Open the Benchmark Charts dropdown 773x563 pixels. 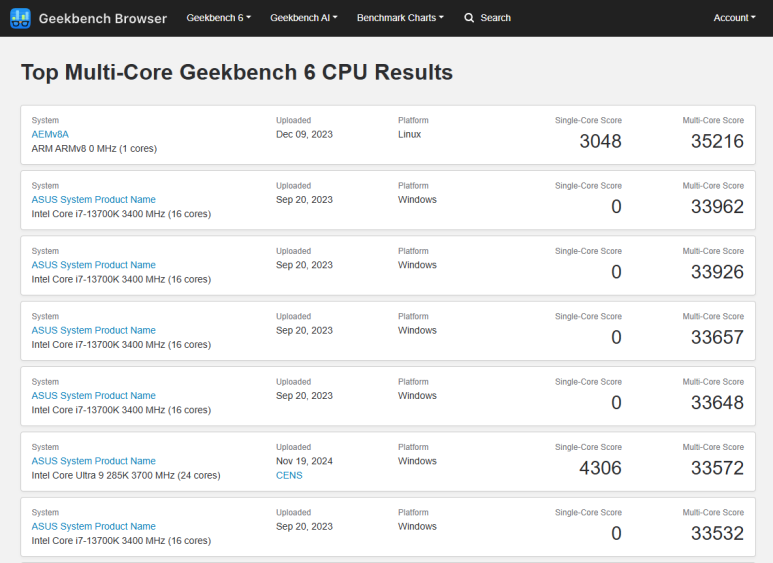(x=400, y=18)
